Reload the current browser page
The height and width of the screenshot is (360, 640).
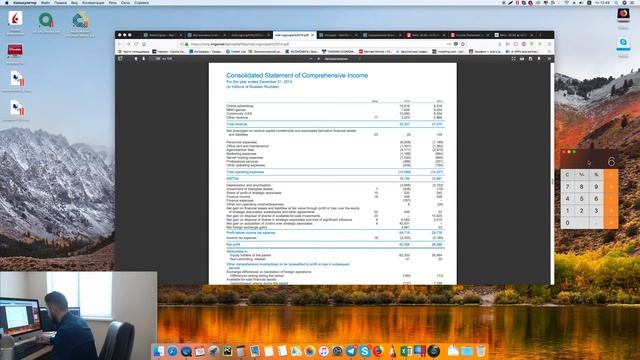pyautogui.click(x=136, y=44)
